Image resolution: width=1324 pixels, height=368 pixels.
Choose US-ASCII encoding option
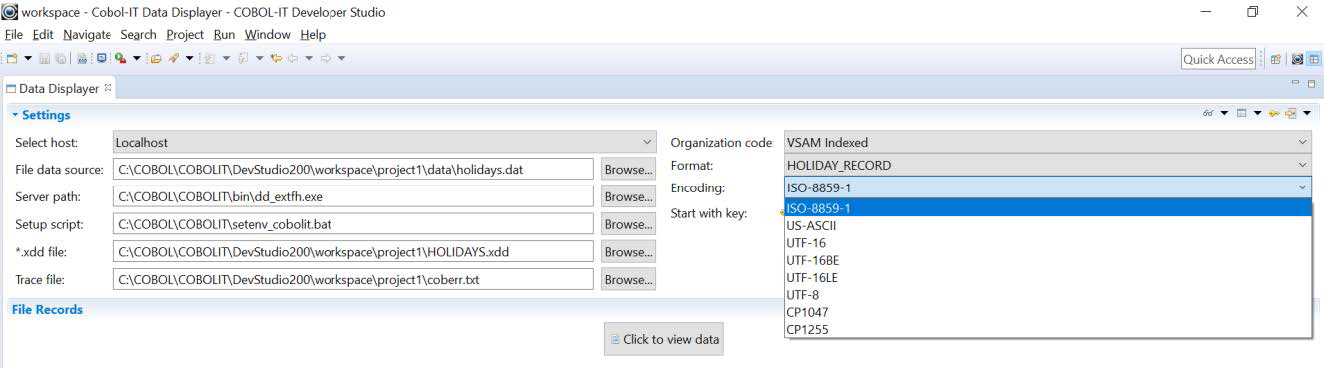pyautogui.click(x=1047, y=225)
